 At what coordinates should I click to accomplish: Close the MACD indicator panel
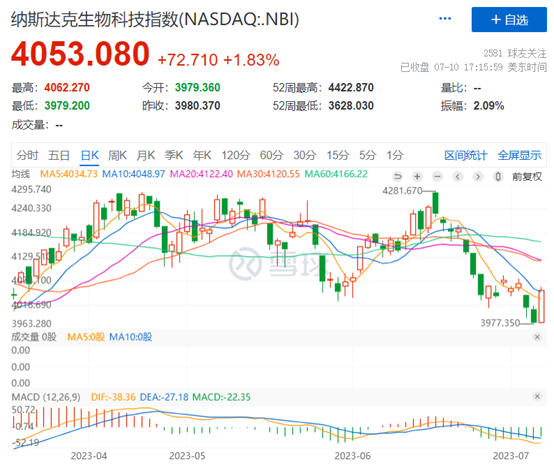537,397
